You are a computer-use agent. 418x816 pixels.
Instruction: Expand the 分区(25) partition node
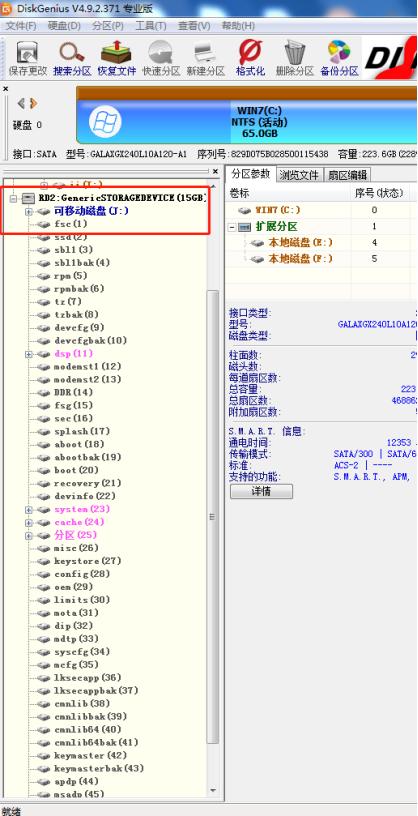(x=29, y=536)
